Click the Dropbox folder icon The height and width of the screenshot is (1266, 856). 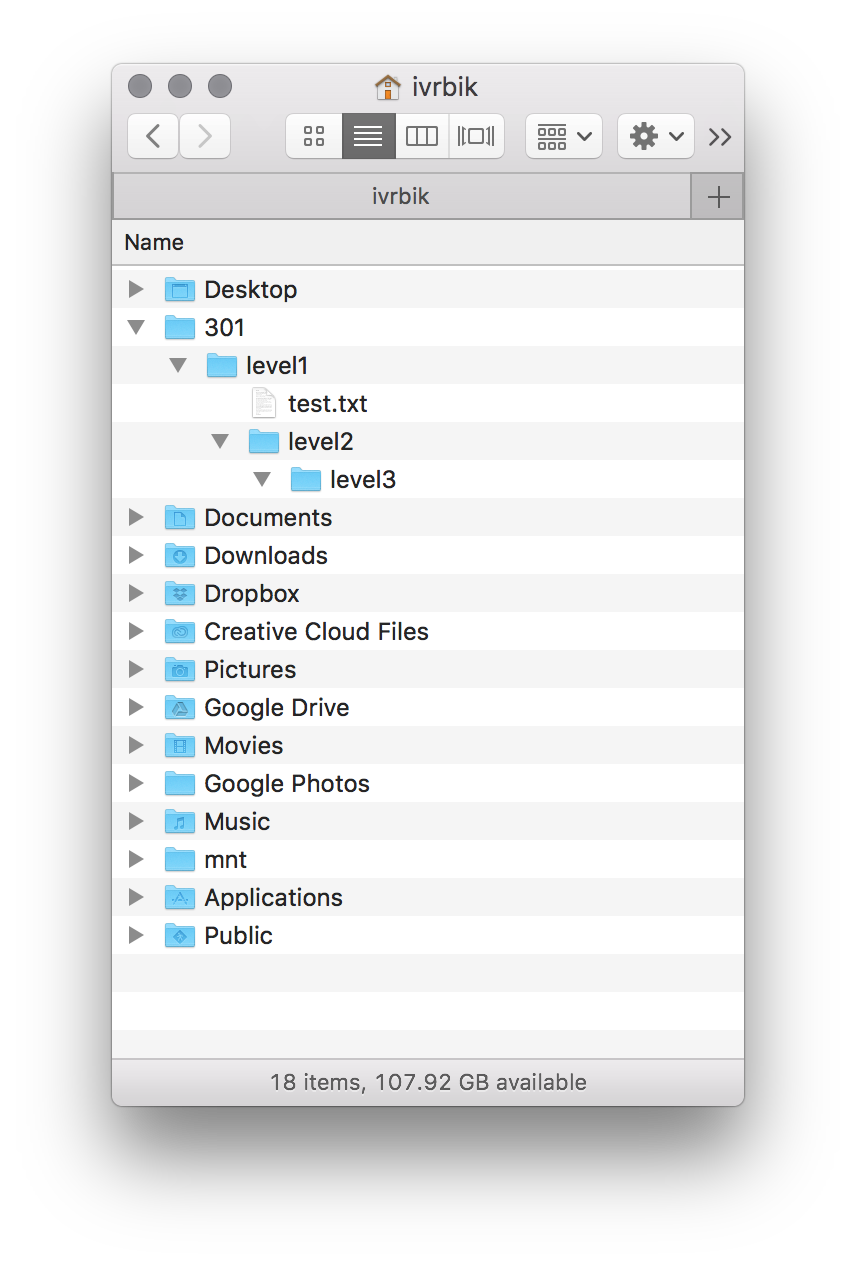coord(180,594)
